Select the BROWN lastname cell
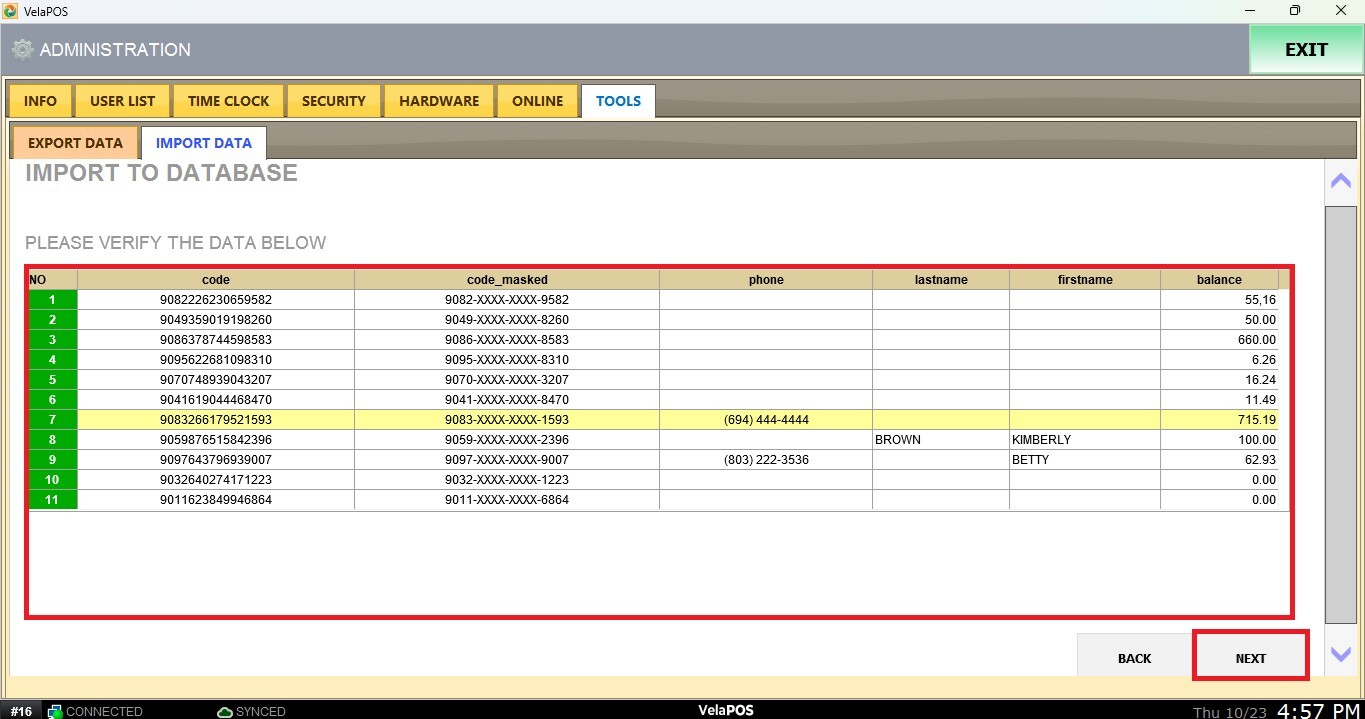1365x719 pixels. (x=940, y=440)
